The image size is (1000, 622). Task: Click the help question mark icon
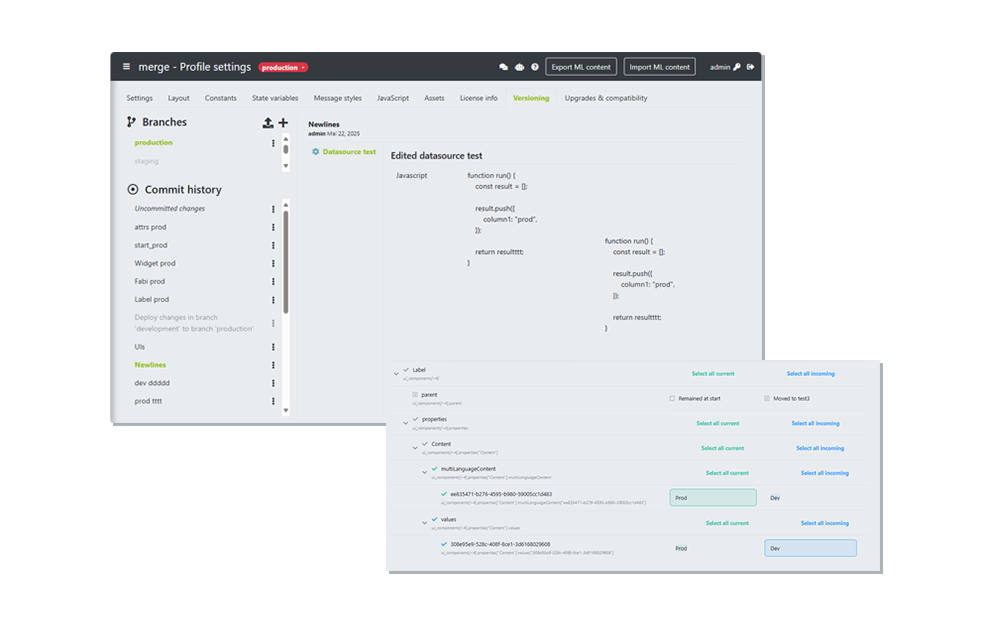coord(534,67)
